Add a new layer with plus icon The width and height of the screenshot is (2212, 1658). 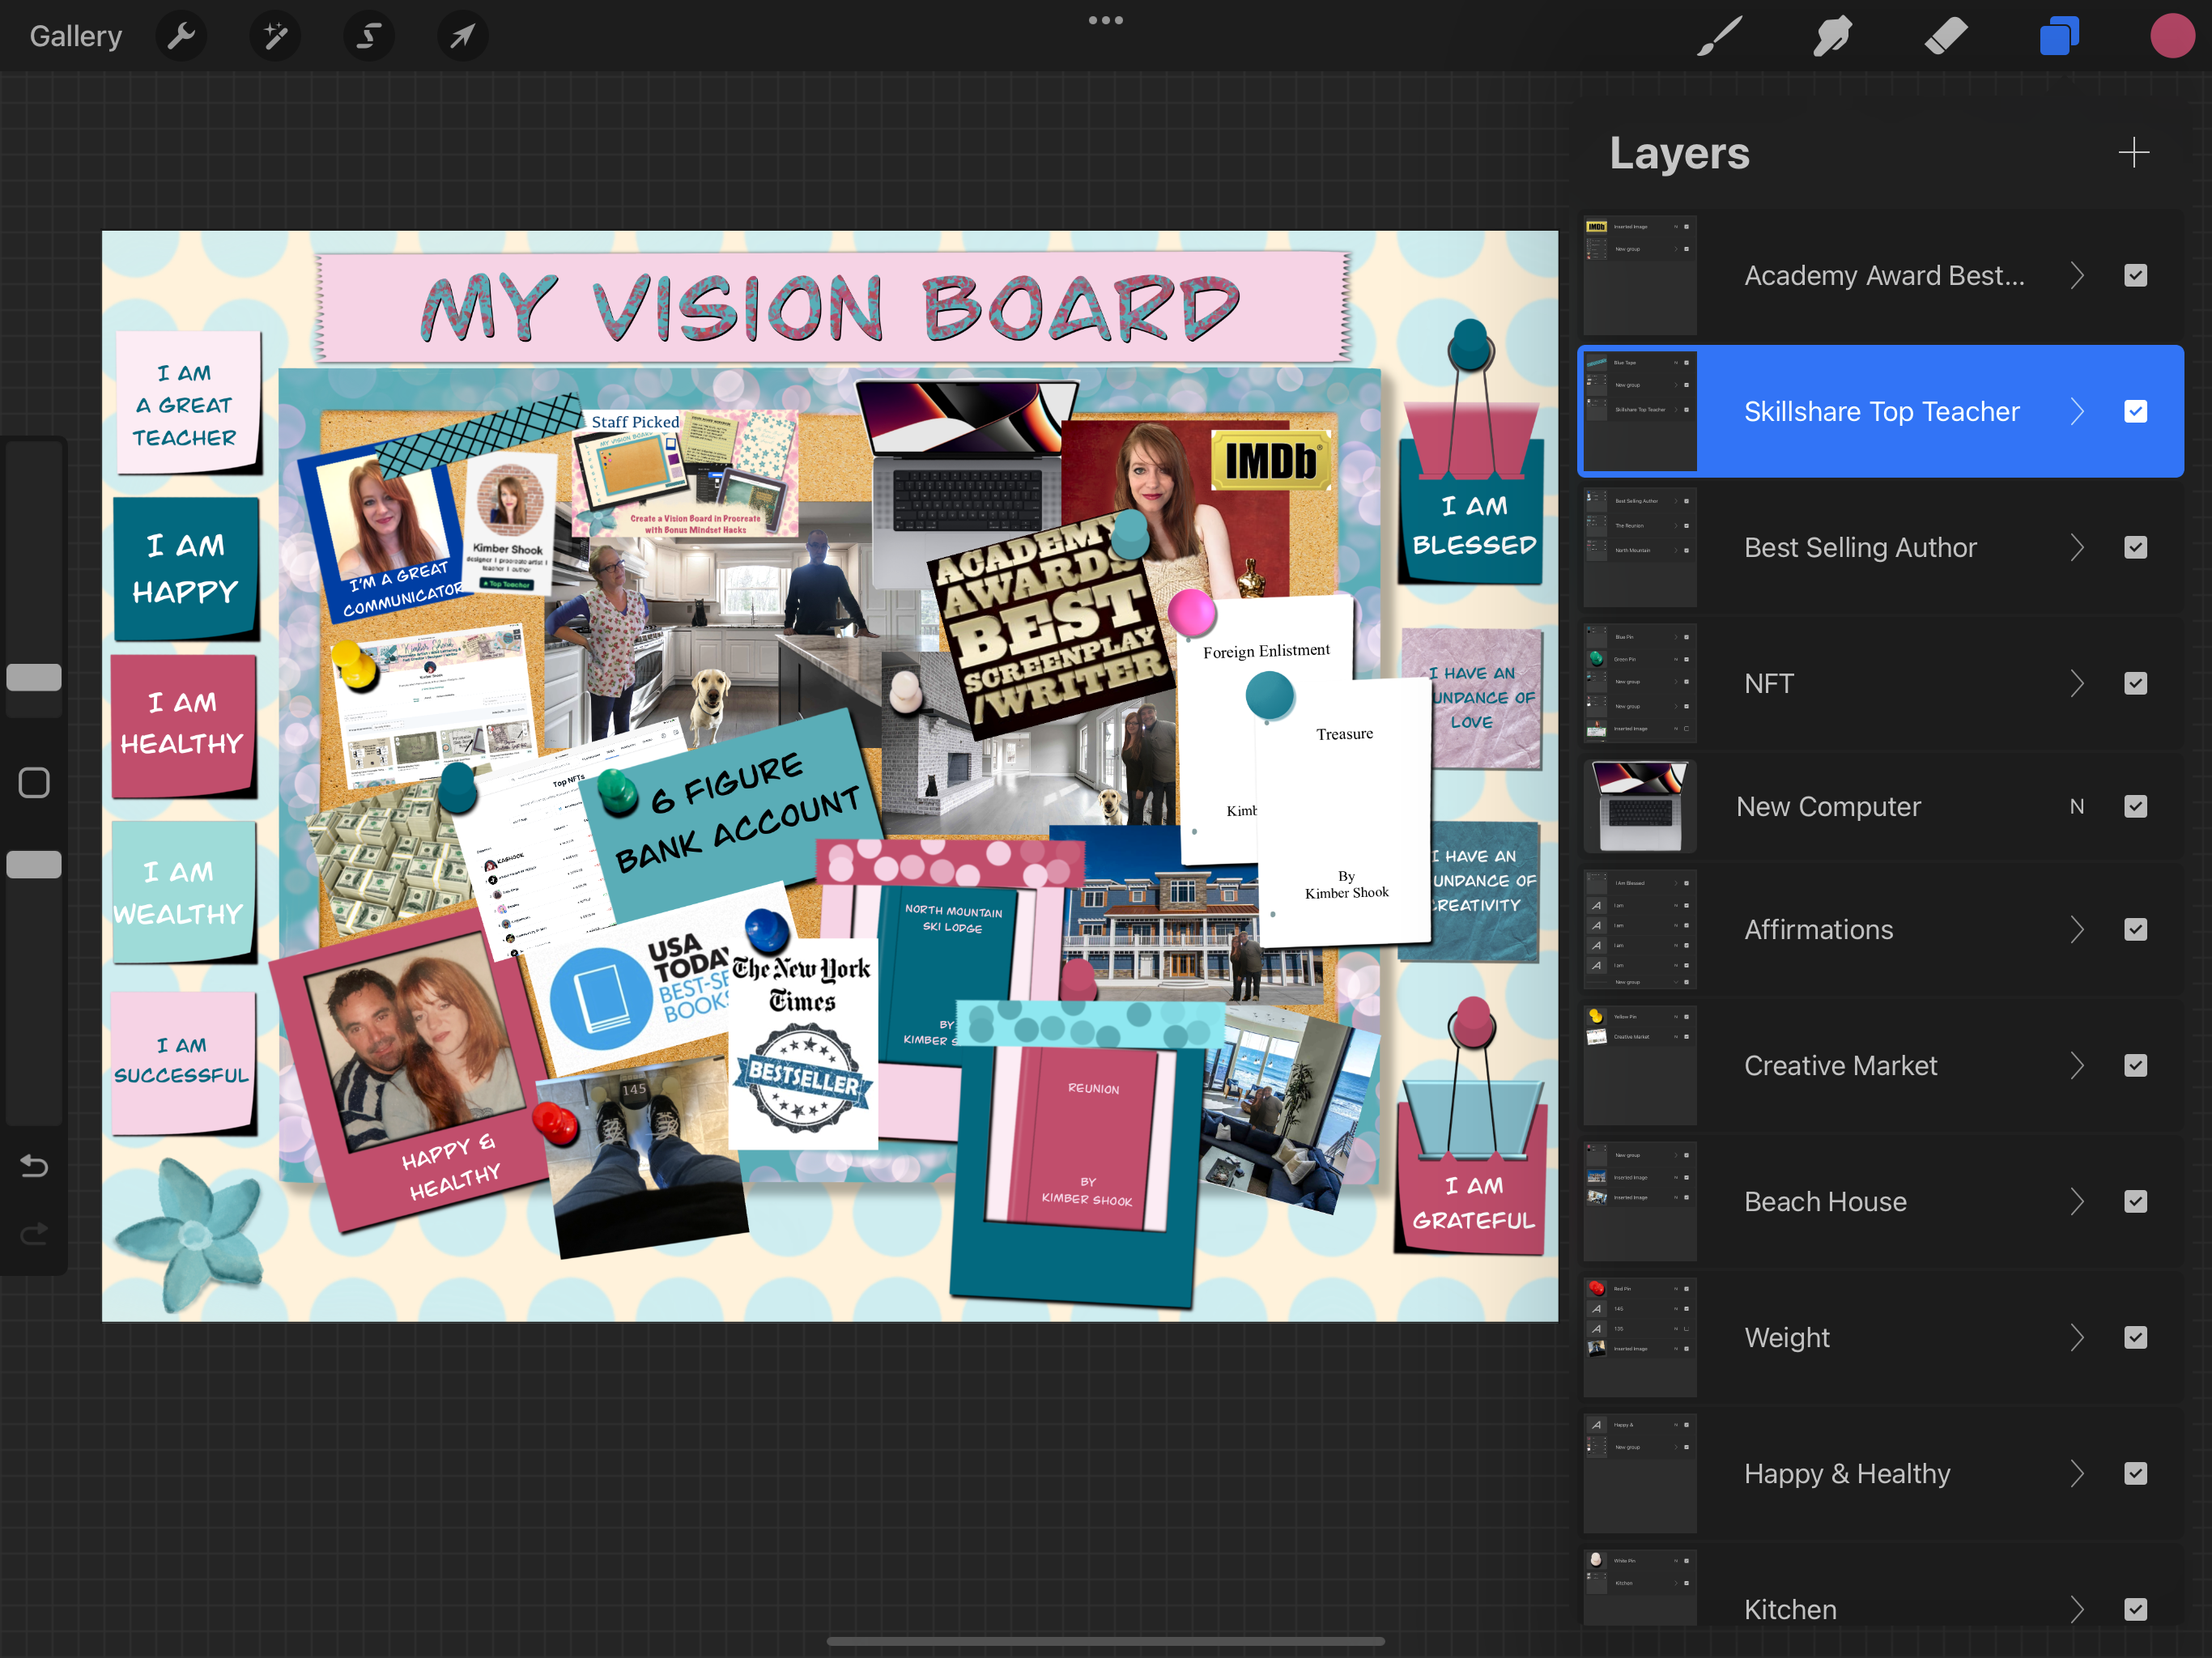tap(2133, 152)
